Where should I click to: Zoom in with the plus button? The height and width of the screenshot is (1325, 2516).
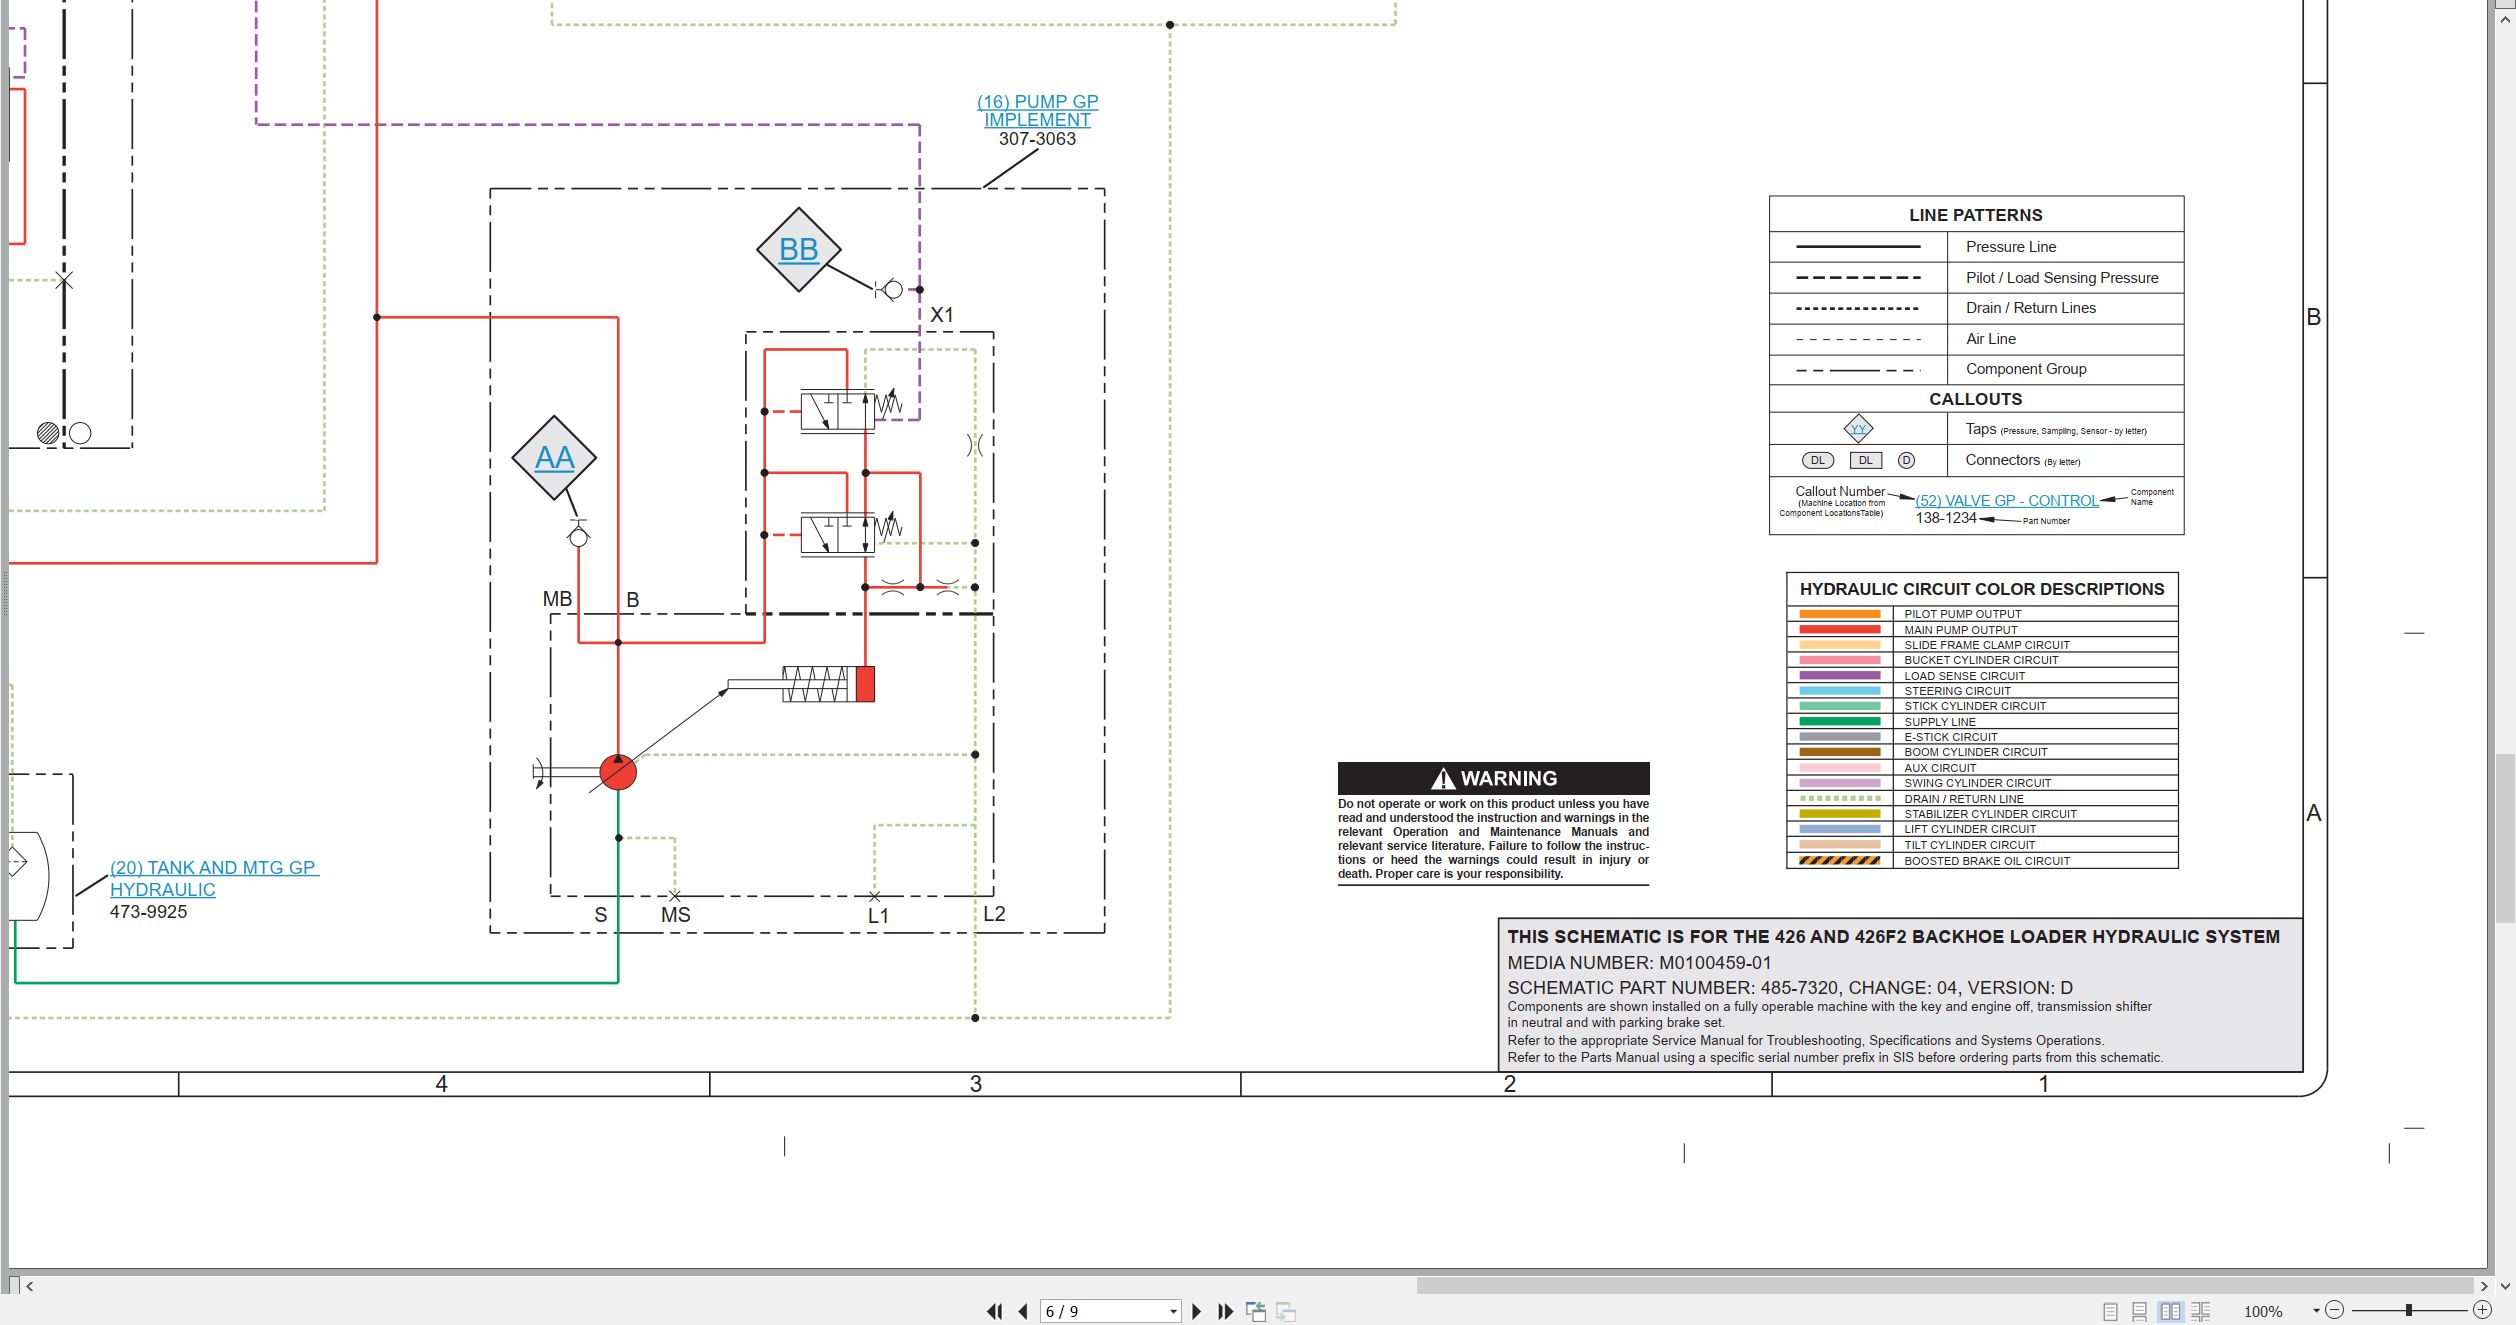point(2482,1310)
